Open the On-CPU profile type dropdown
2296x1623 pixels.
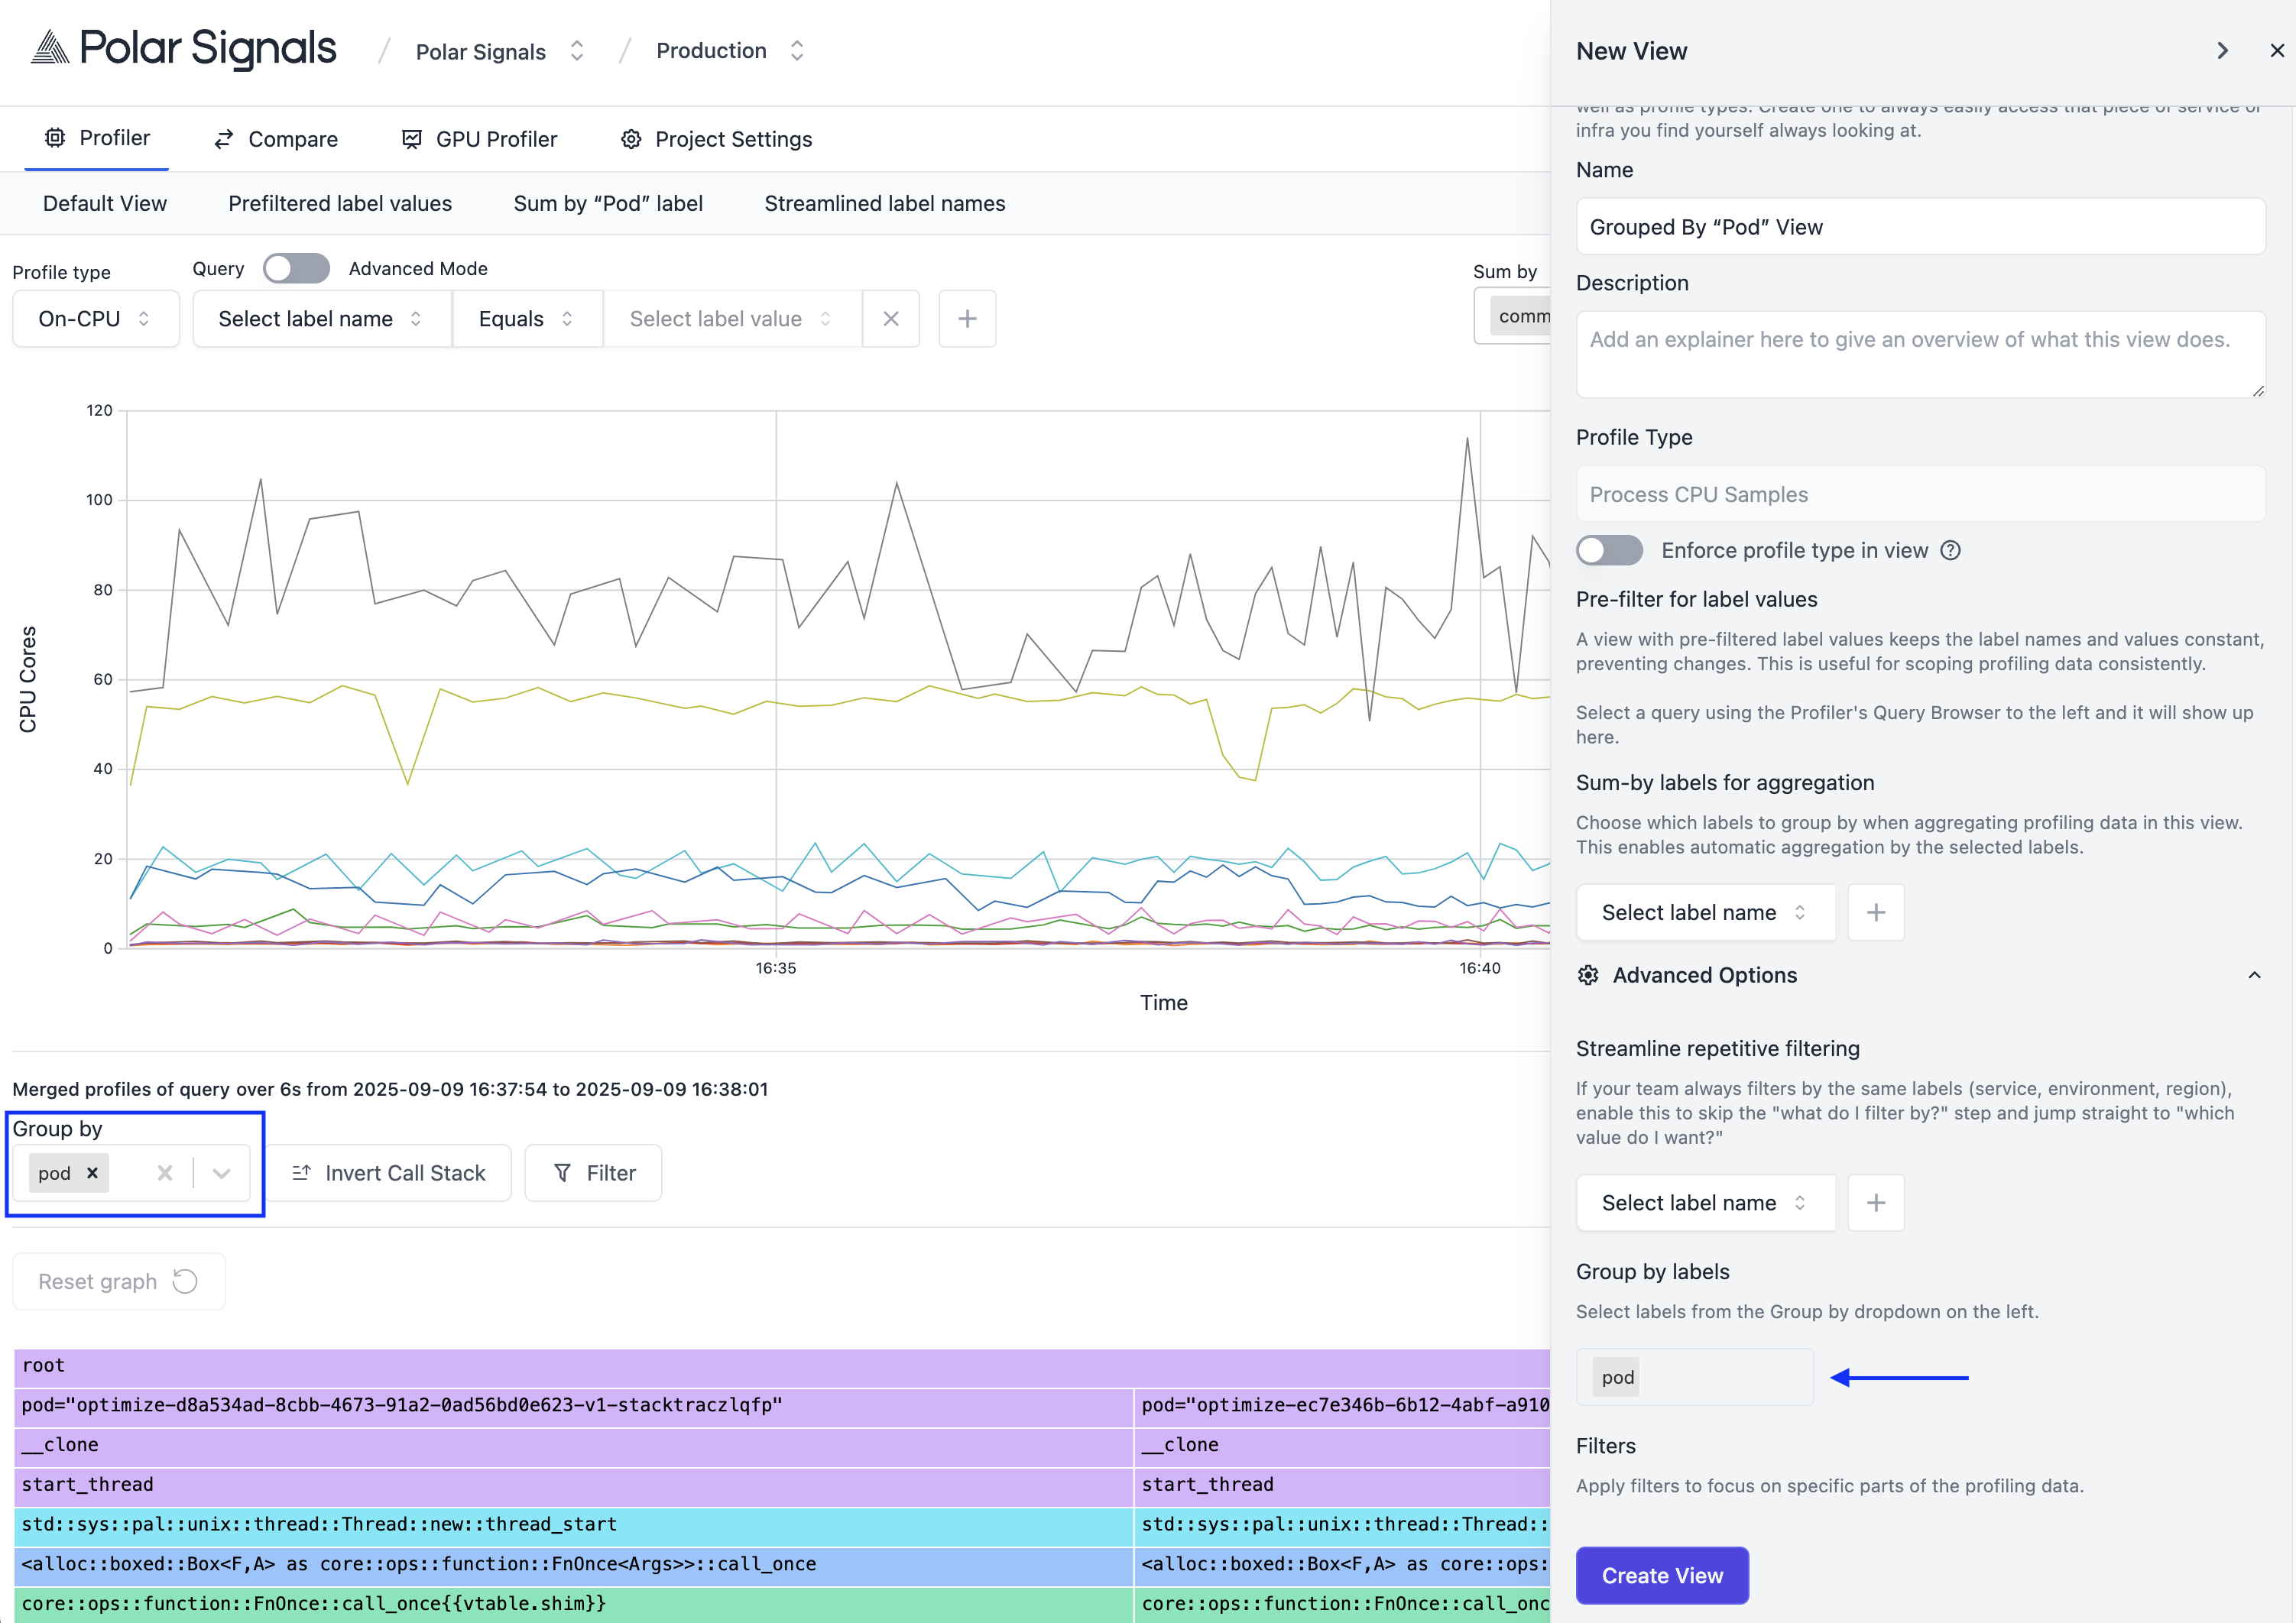tap(95, 319)
